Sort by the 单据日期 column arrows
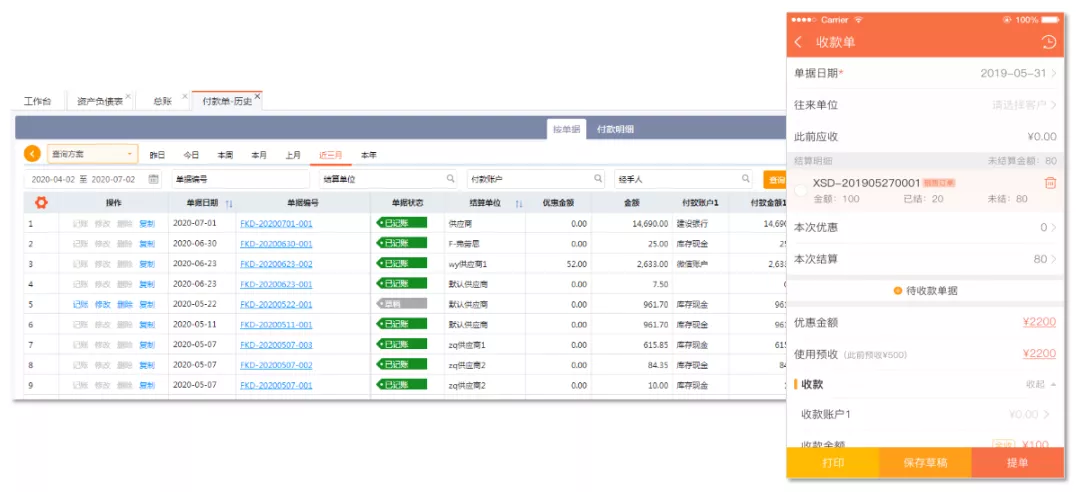The height and width of the screenshot is (492, 1080). tap(229, 203)
